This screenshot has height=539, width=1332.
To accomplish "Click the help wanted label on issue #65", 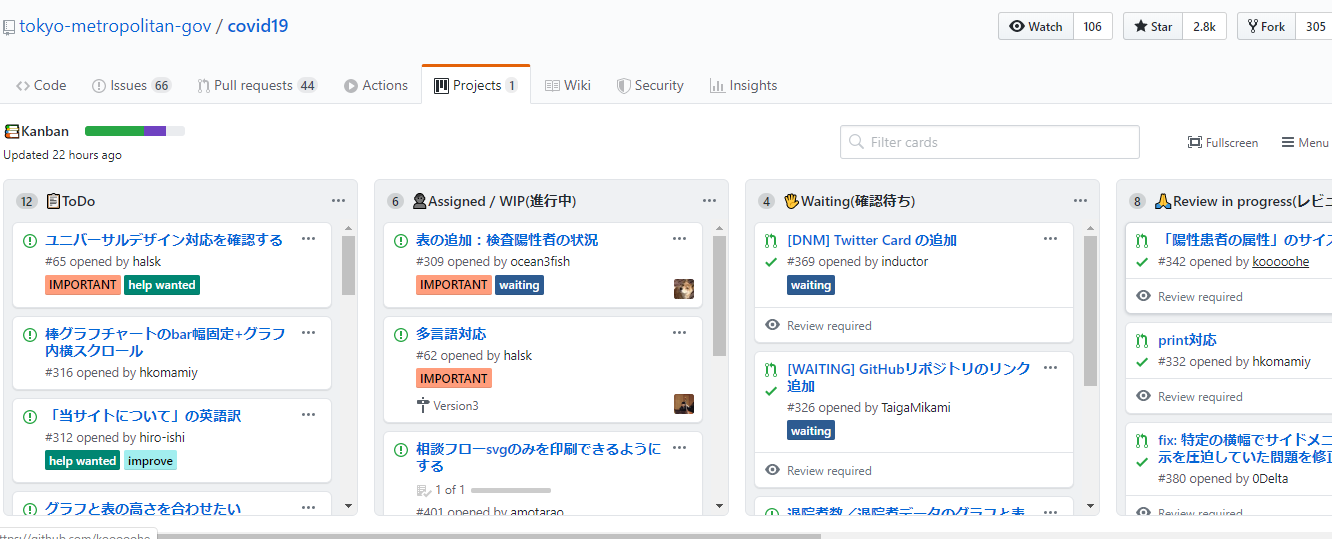I will (x=162, y=285).
